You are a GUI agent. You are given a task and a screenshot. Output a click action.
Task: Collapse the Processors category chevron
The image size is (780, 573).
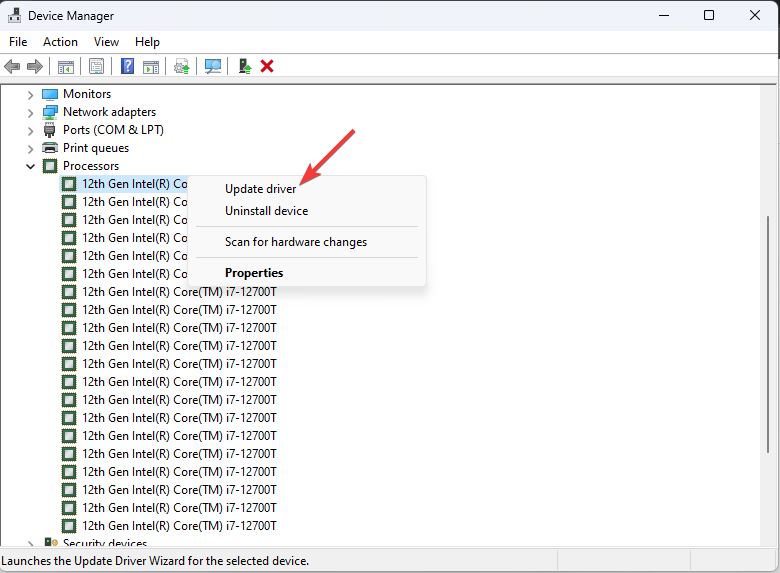pos(30,166)
